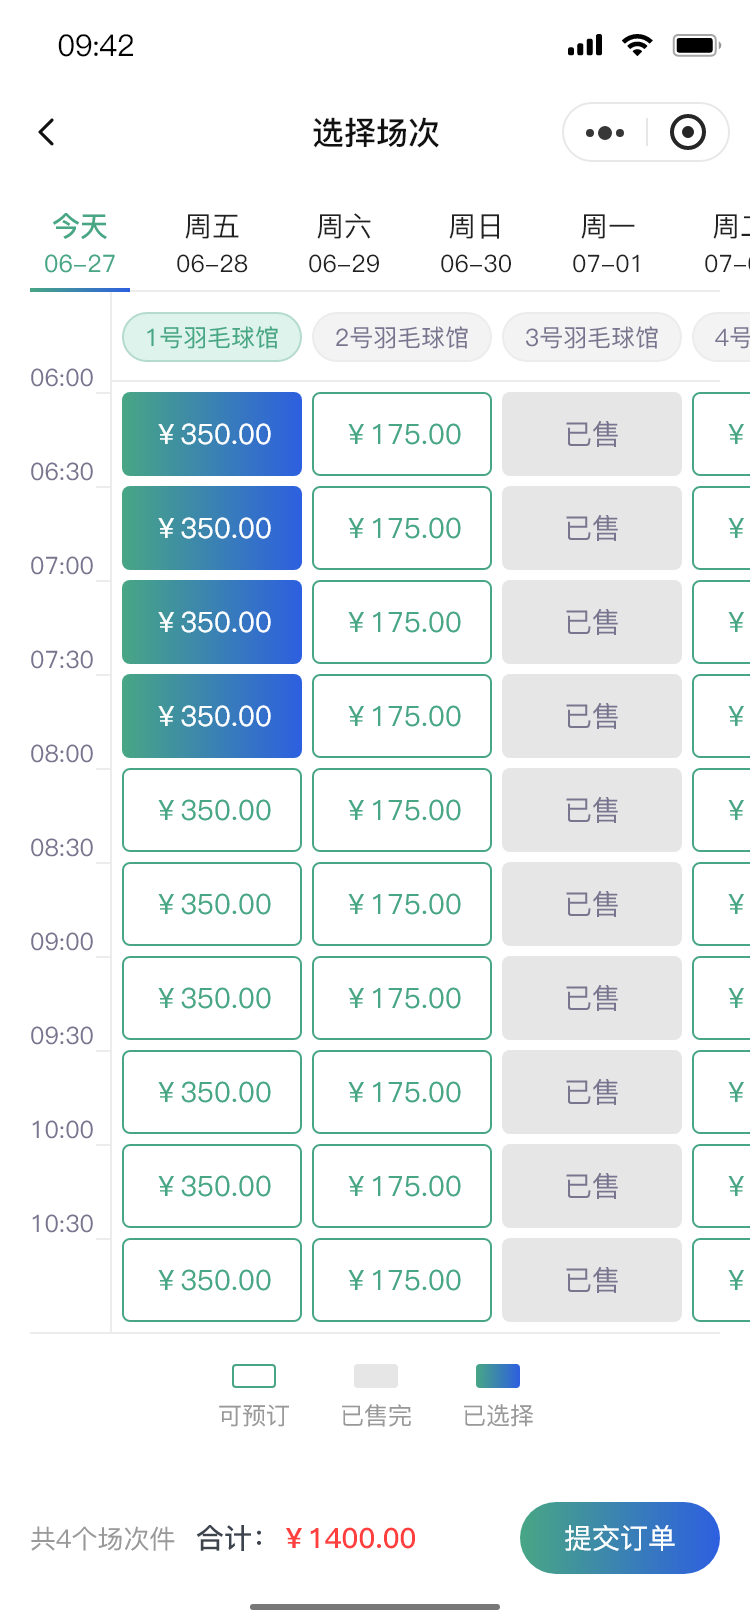The height and width of the screenshot is (1624, 750).
Task: Tap the gradient 已选择 legend swatch
Action: [498, 1376]
